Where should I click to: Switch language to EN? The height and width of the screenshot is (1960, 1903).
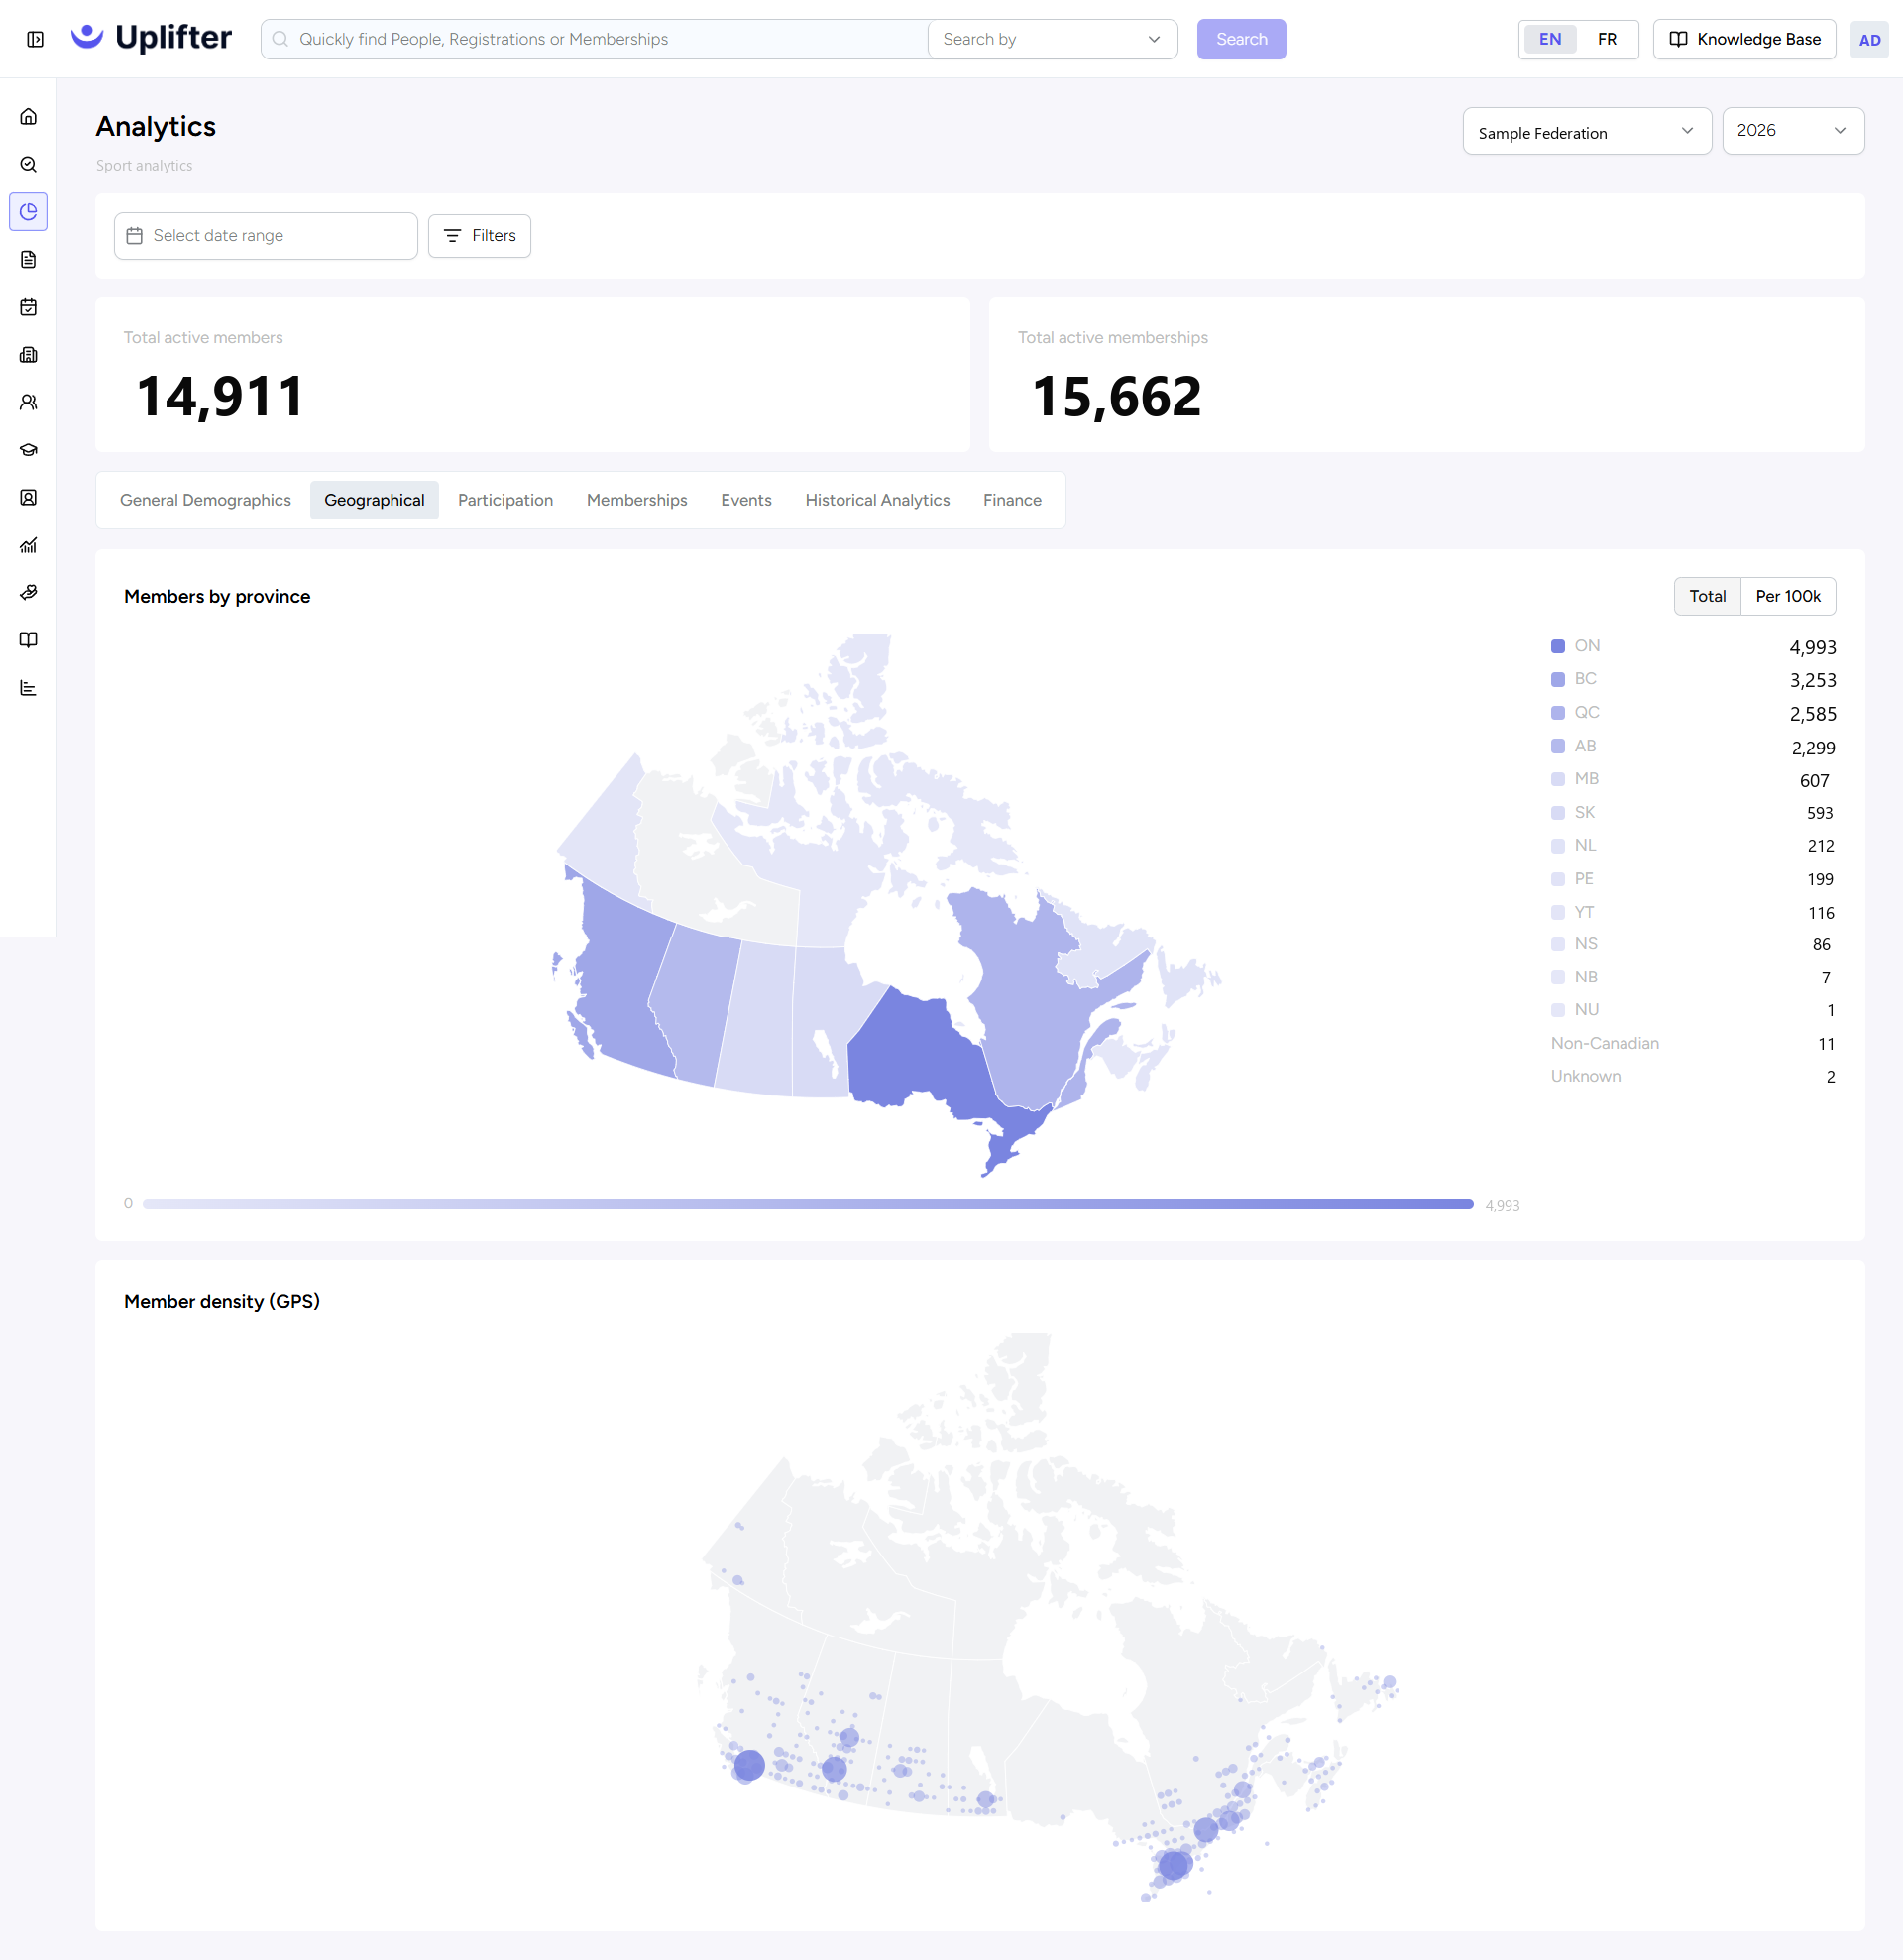pos(1549,39)
